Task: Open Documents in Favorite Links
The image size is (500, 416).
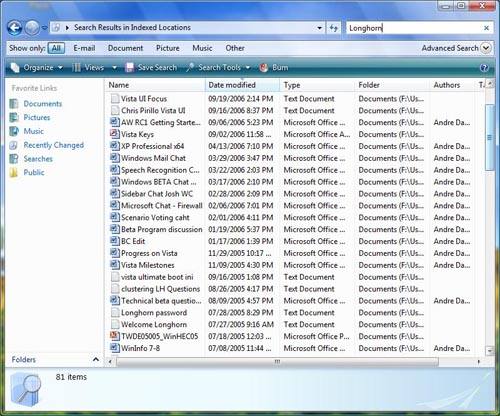Action: (42, 104)
